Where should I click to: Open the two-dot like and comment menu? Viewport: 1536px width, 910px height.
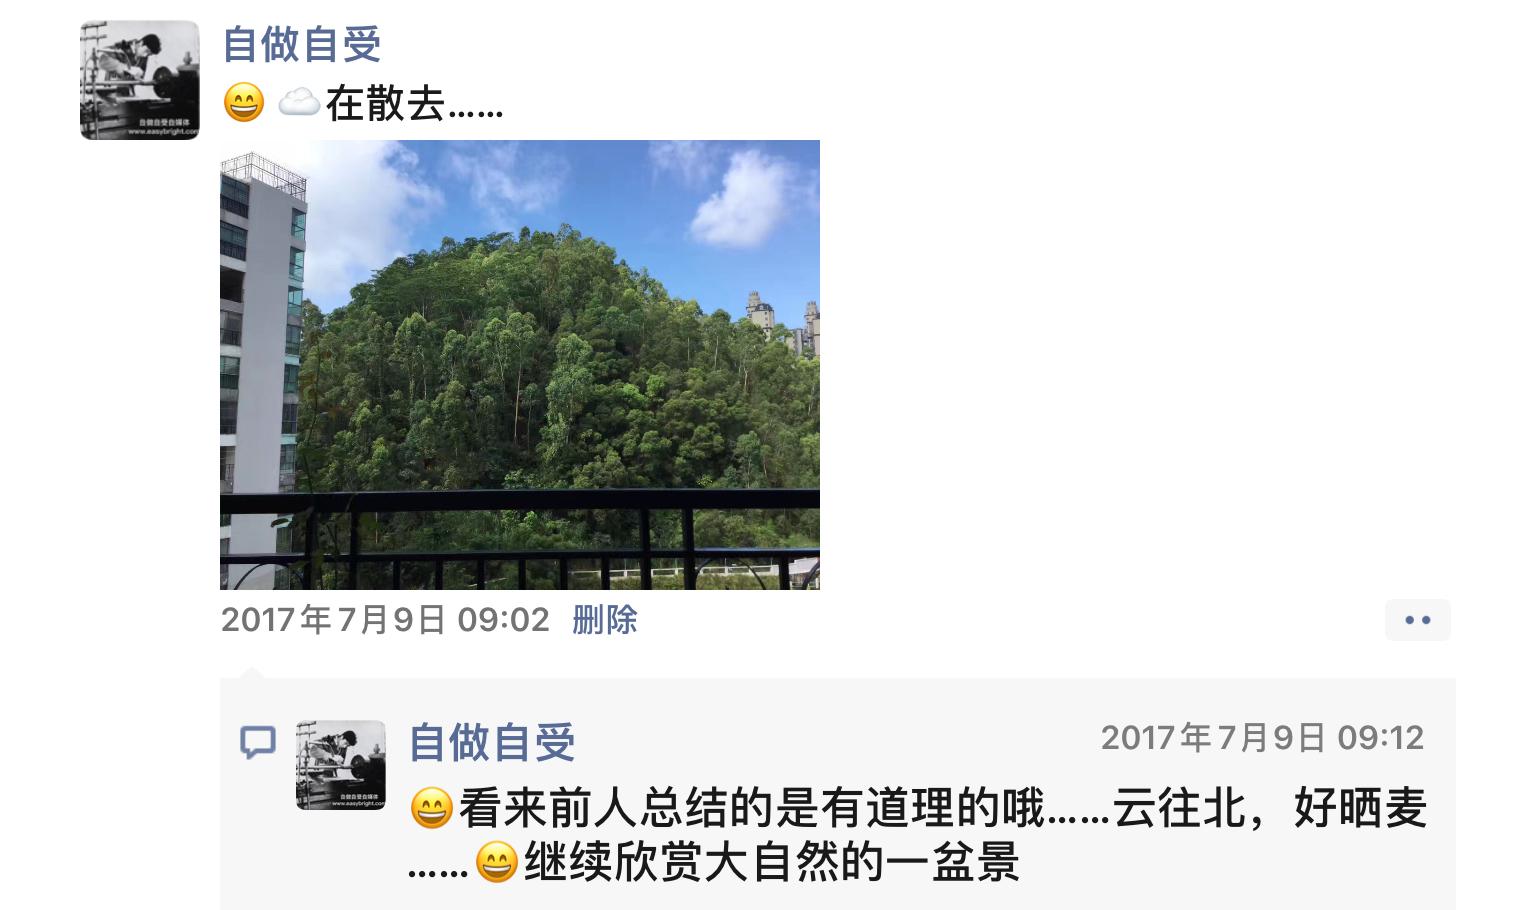(1417, 620)
